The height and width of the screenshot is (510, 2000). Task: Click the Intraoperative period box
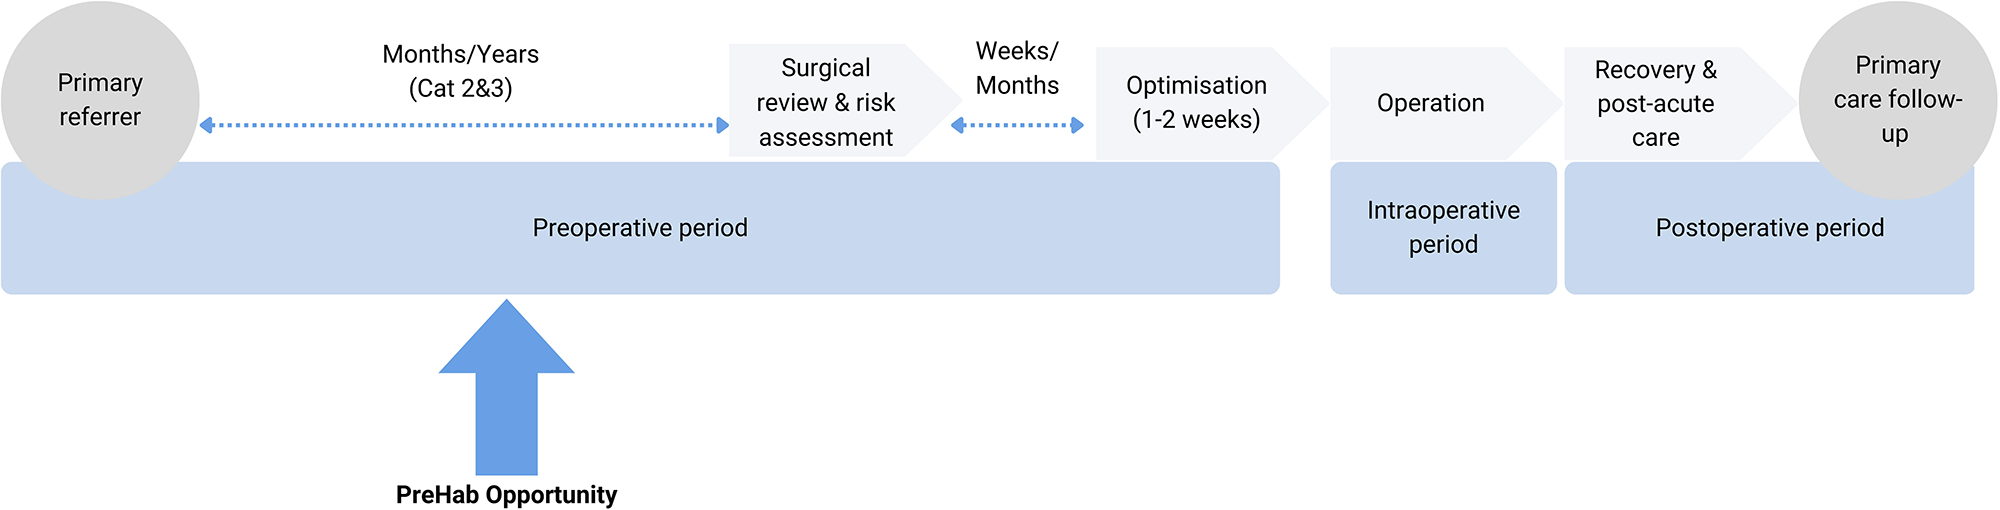[x=1443, y=228]
